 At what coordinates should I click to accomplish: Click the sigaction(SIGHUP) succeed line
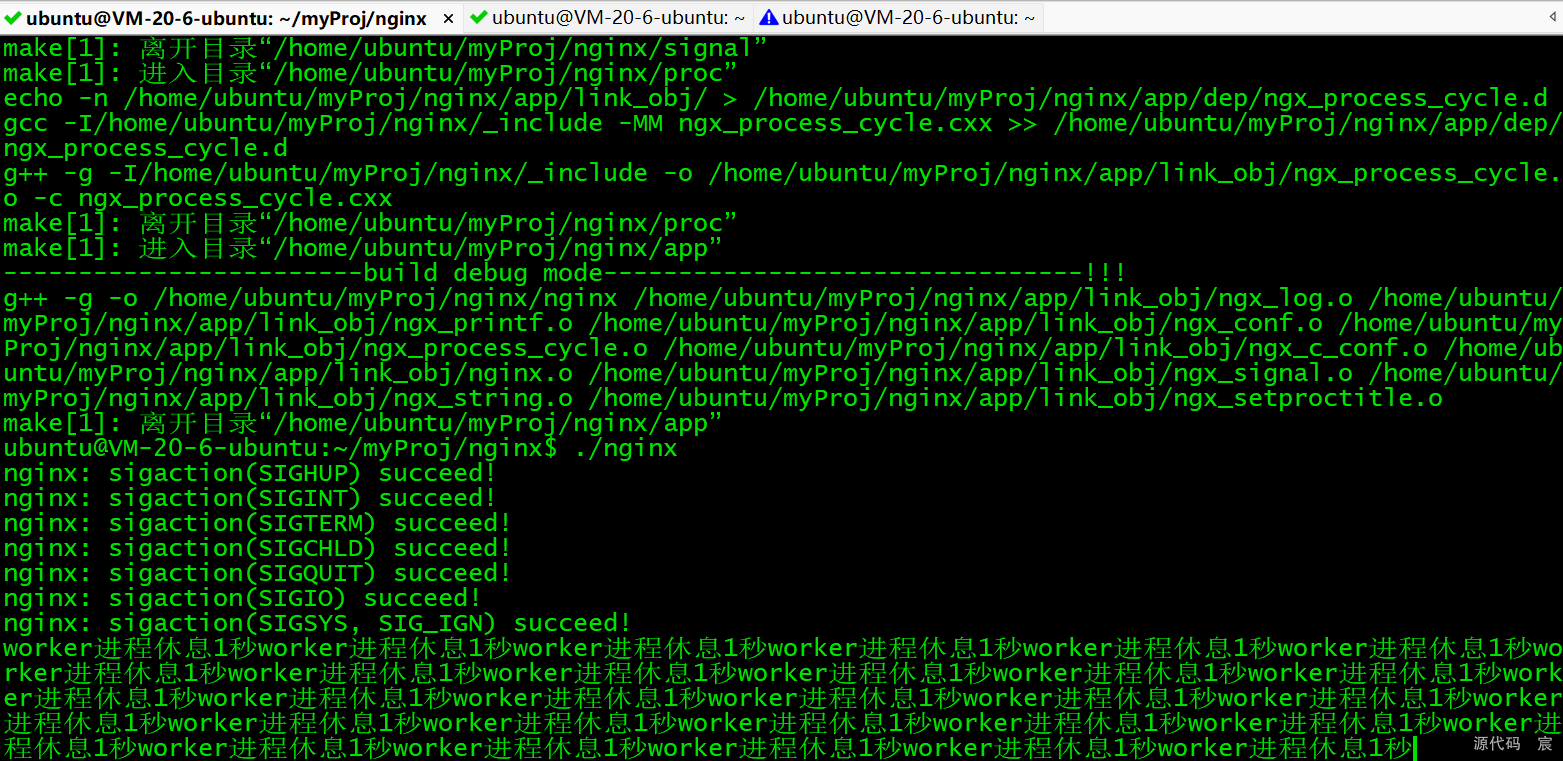[249, 473]
